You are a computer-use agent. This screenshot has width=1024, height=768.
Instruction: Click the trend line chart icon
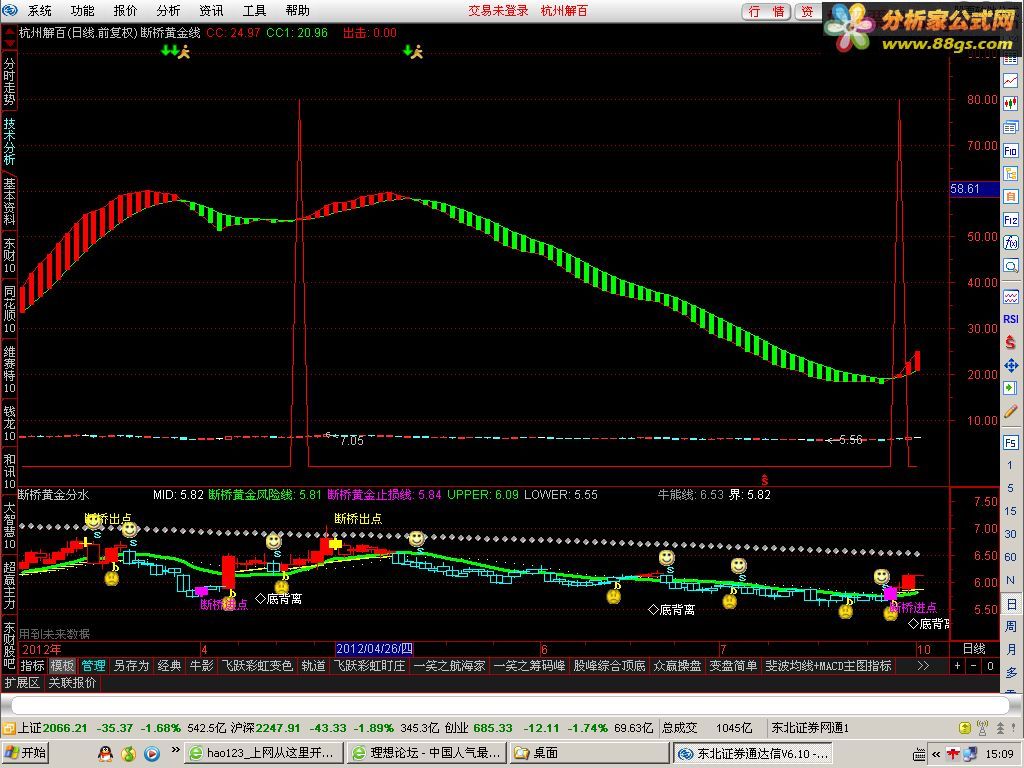[1010, 81]
